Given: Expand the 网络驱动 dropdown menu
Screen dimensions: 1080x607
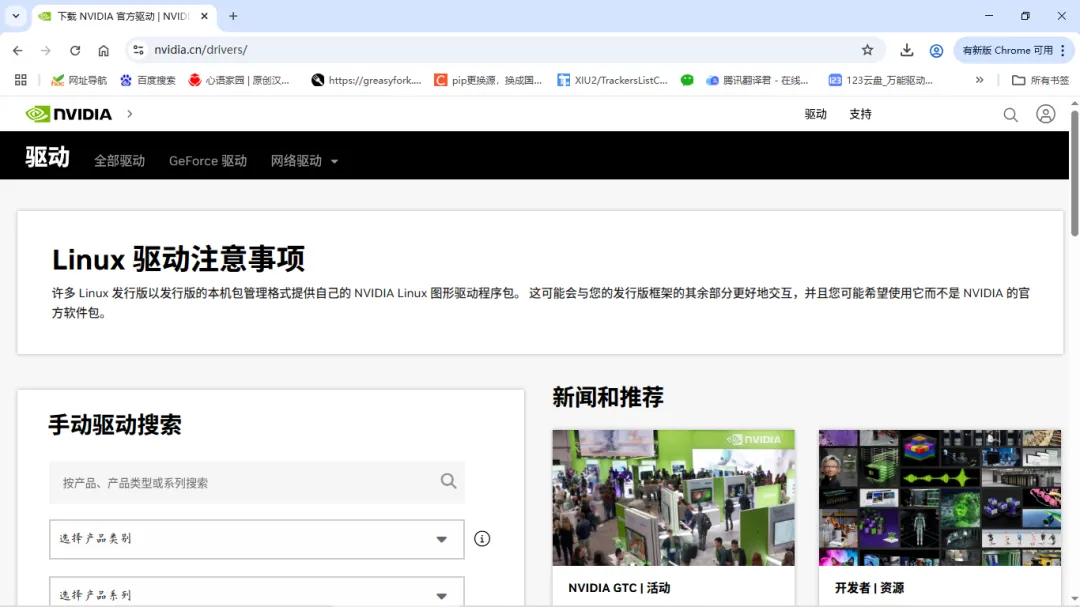Looking at the screenshot, I should [x=304, y=161].
